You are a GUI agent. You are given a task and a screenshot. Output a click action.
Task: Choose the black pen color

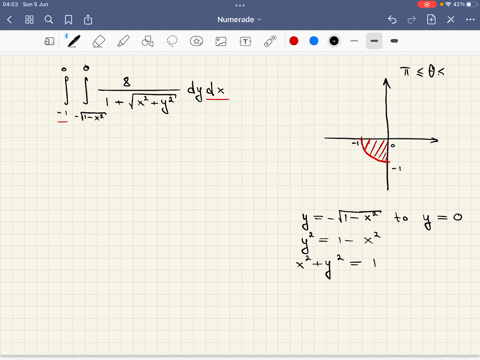click(334, 41)
